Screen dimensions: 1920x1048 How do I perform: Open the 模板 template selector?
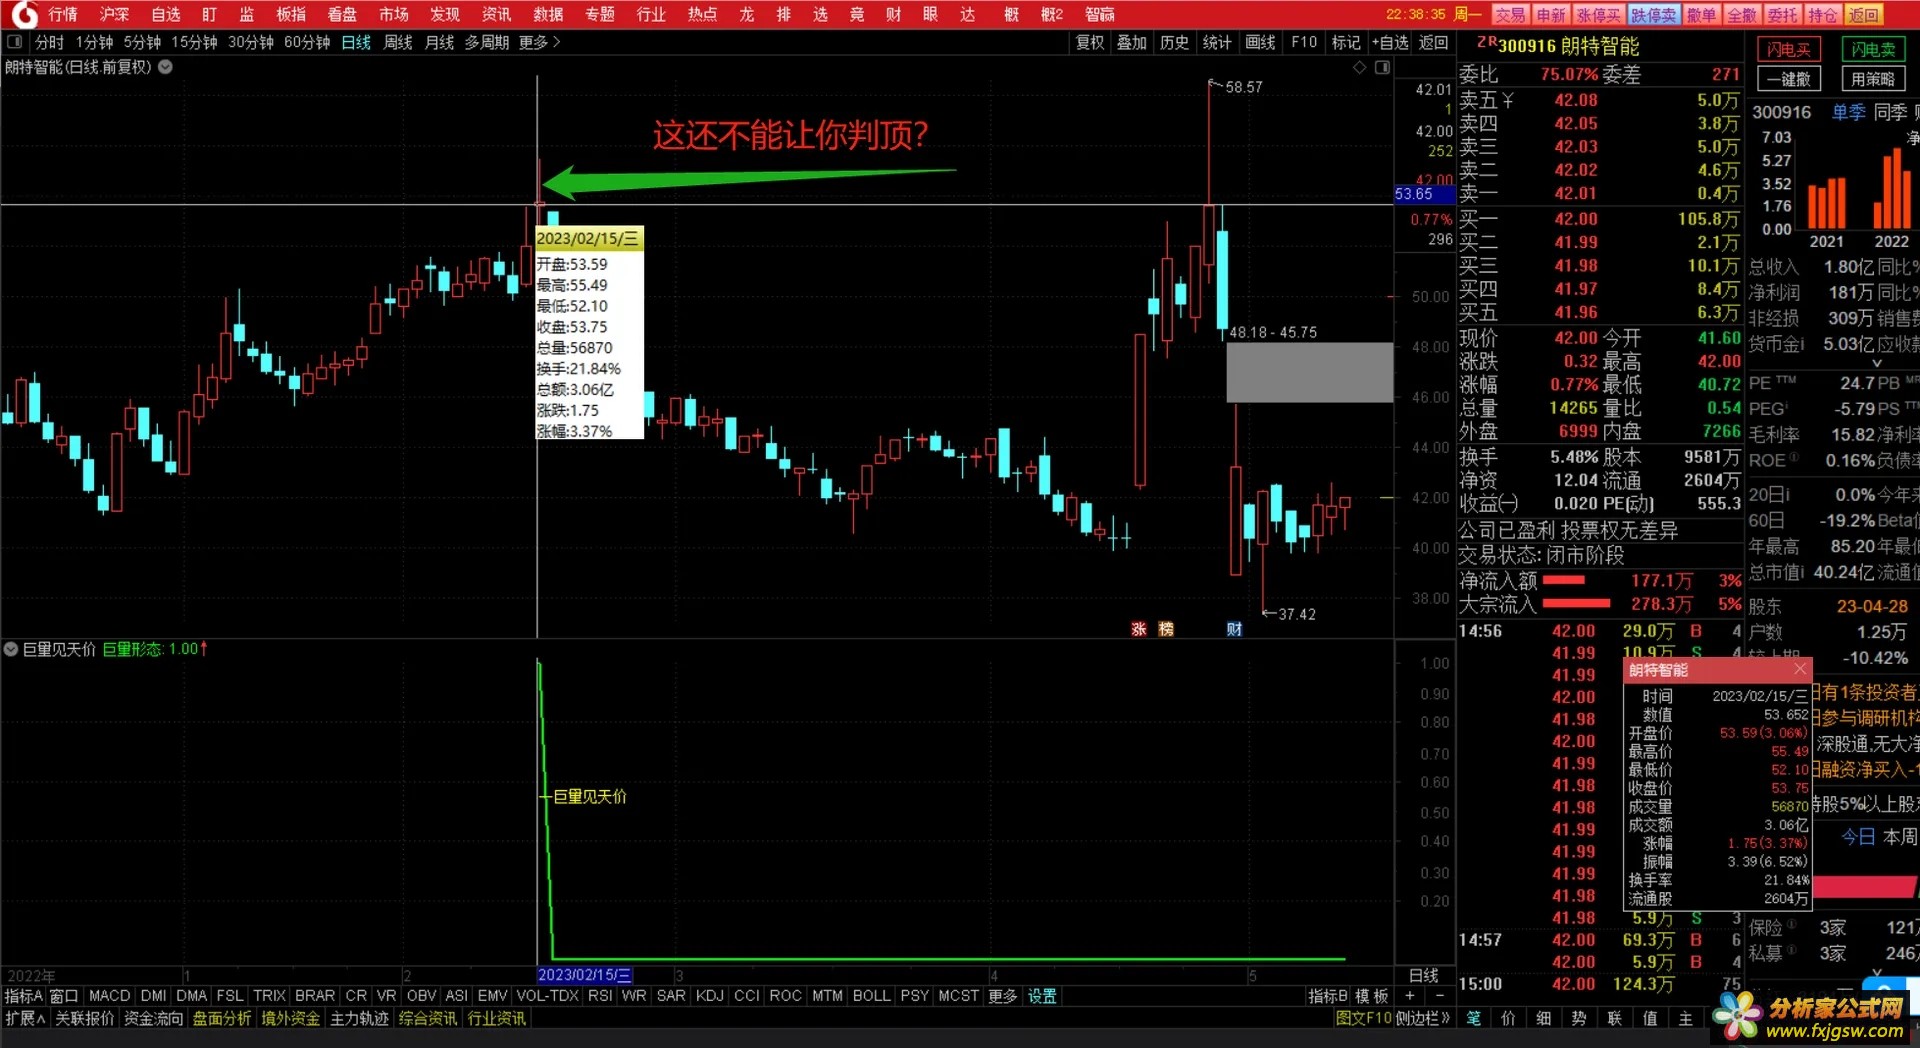click(x=1372, y=996)
